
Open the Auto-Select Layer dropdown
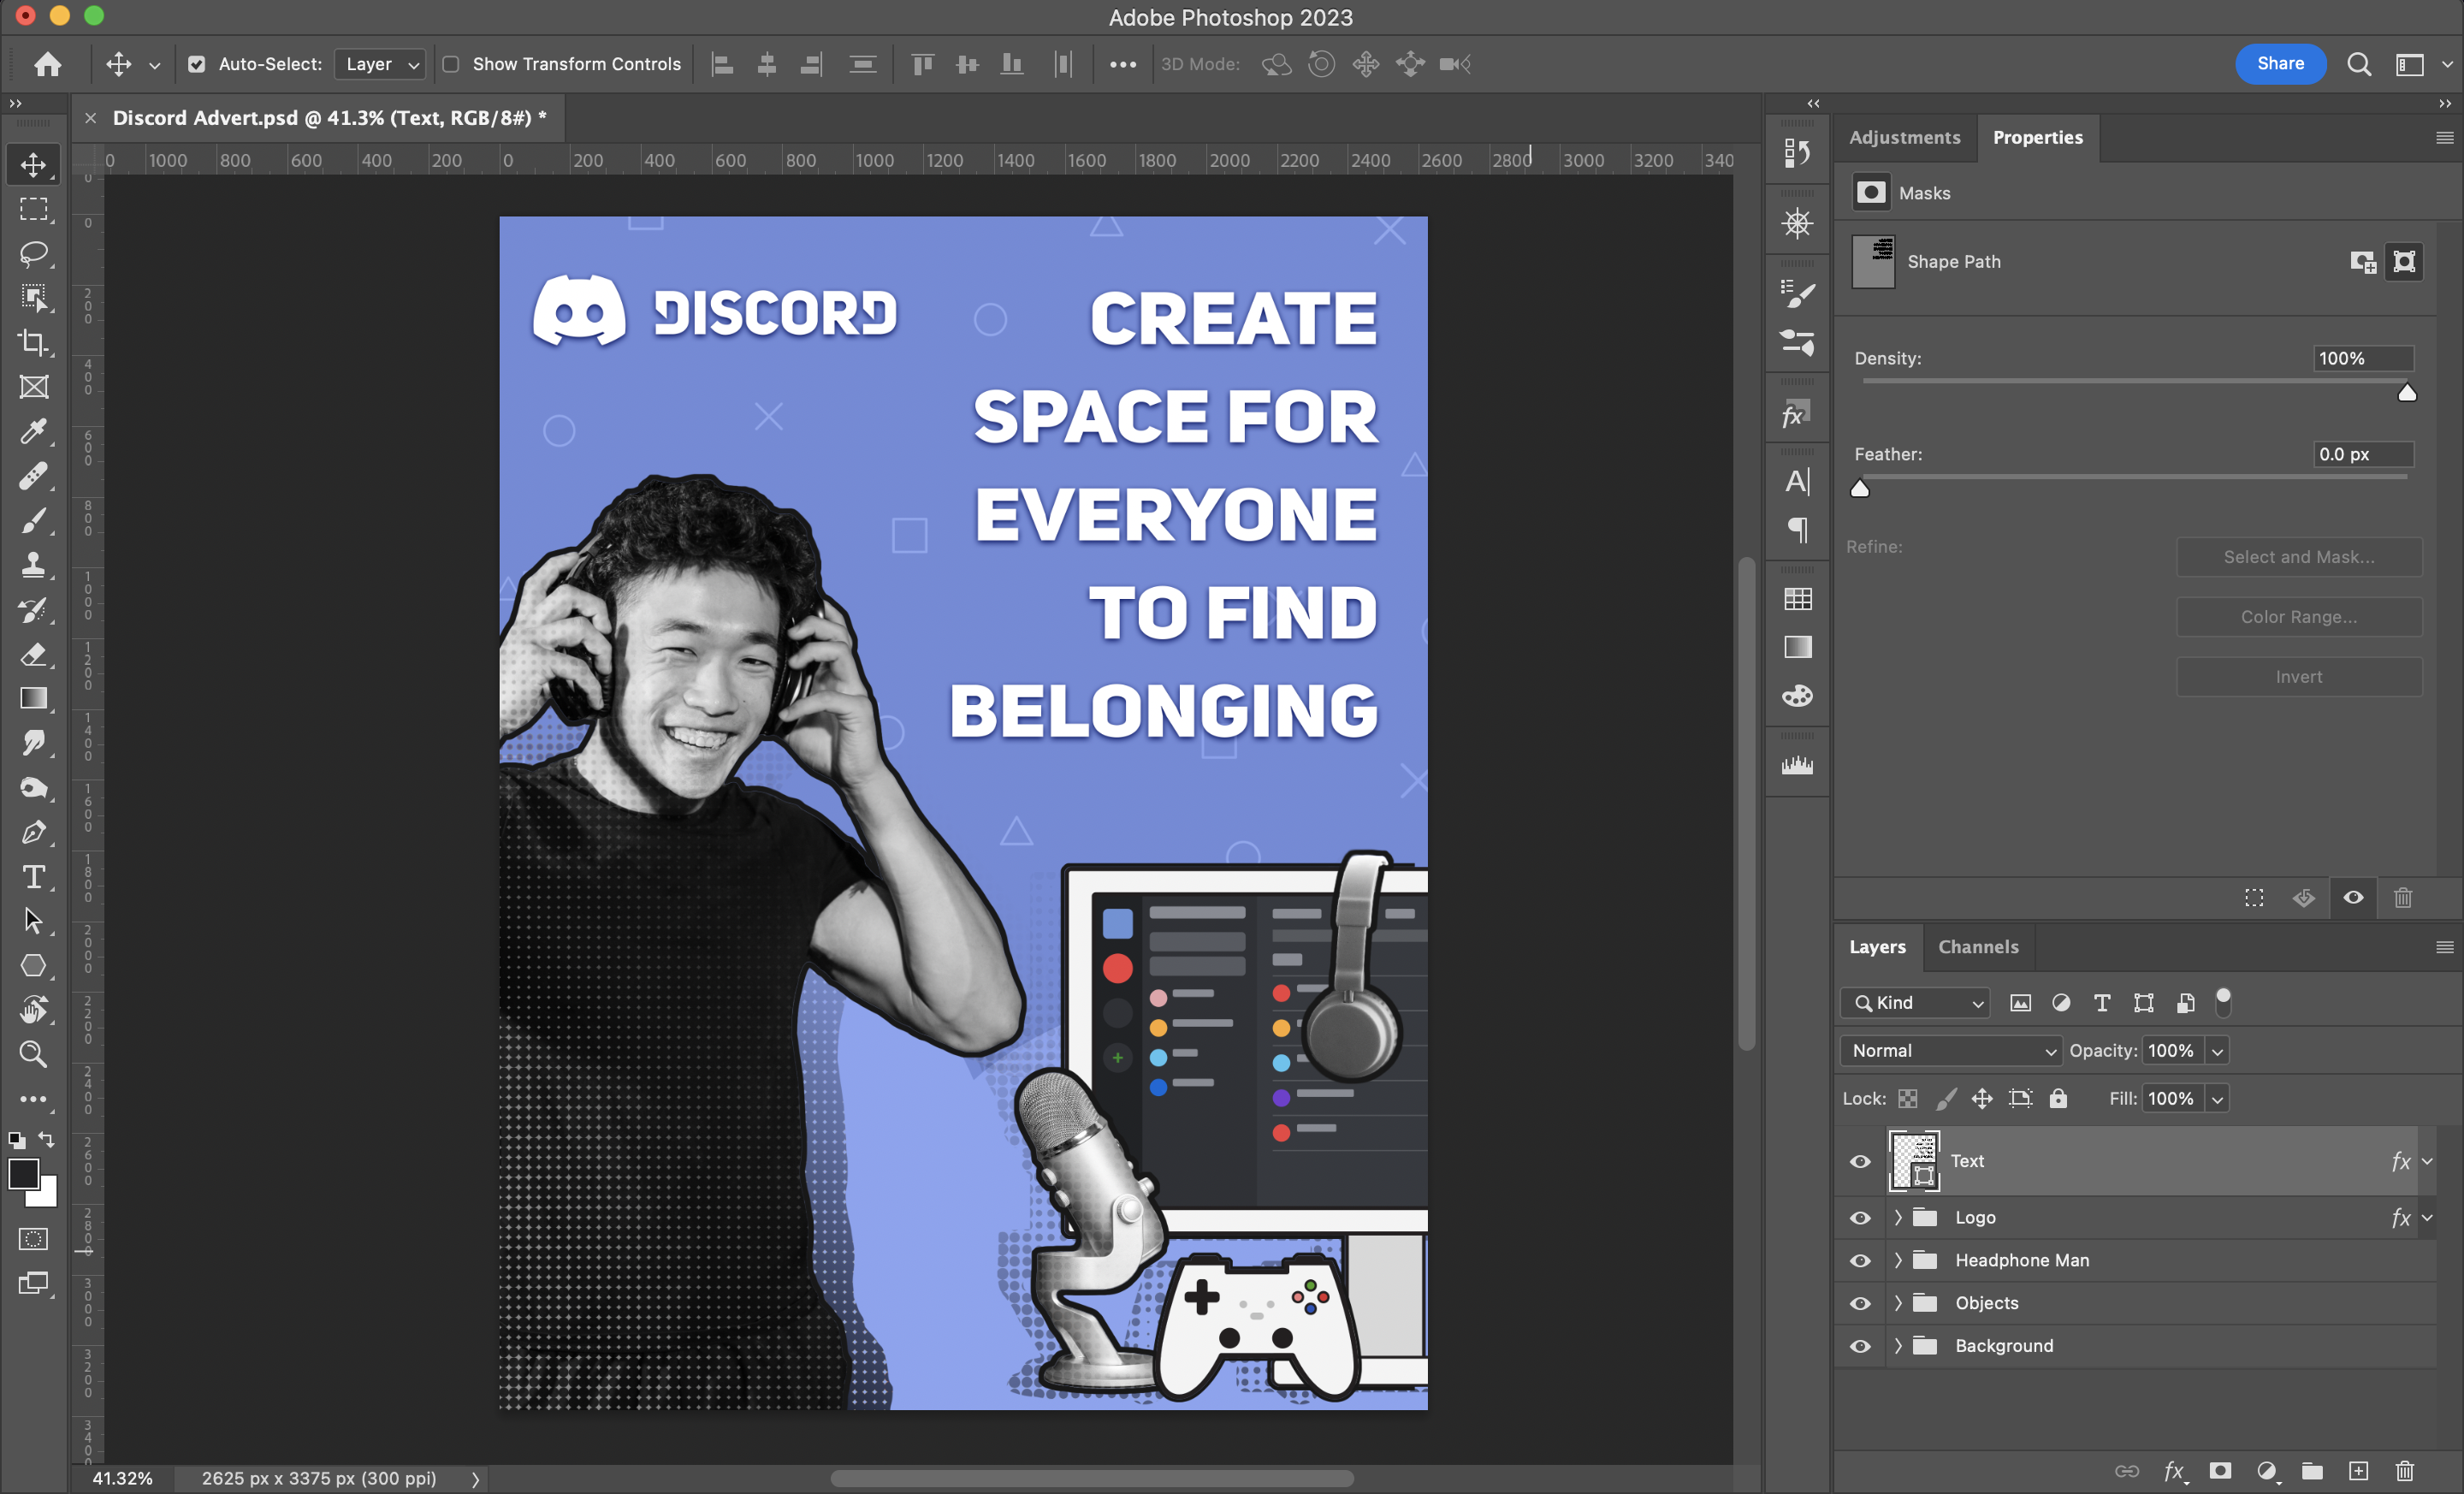380,64
